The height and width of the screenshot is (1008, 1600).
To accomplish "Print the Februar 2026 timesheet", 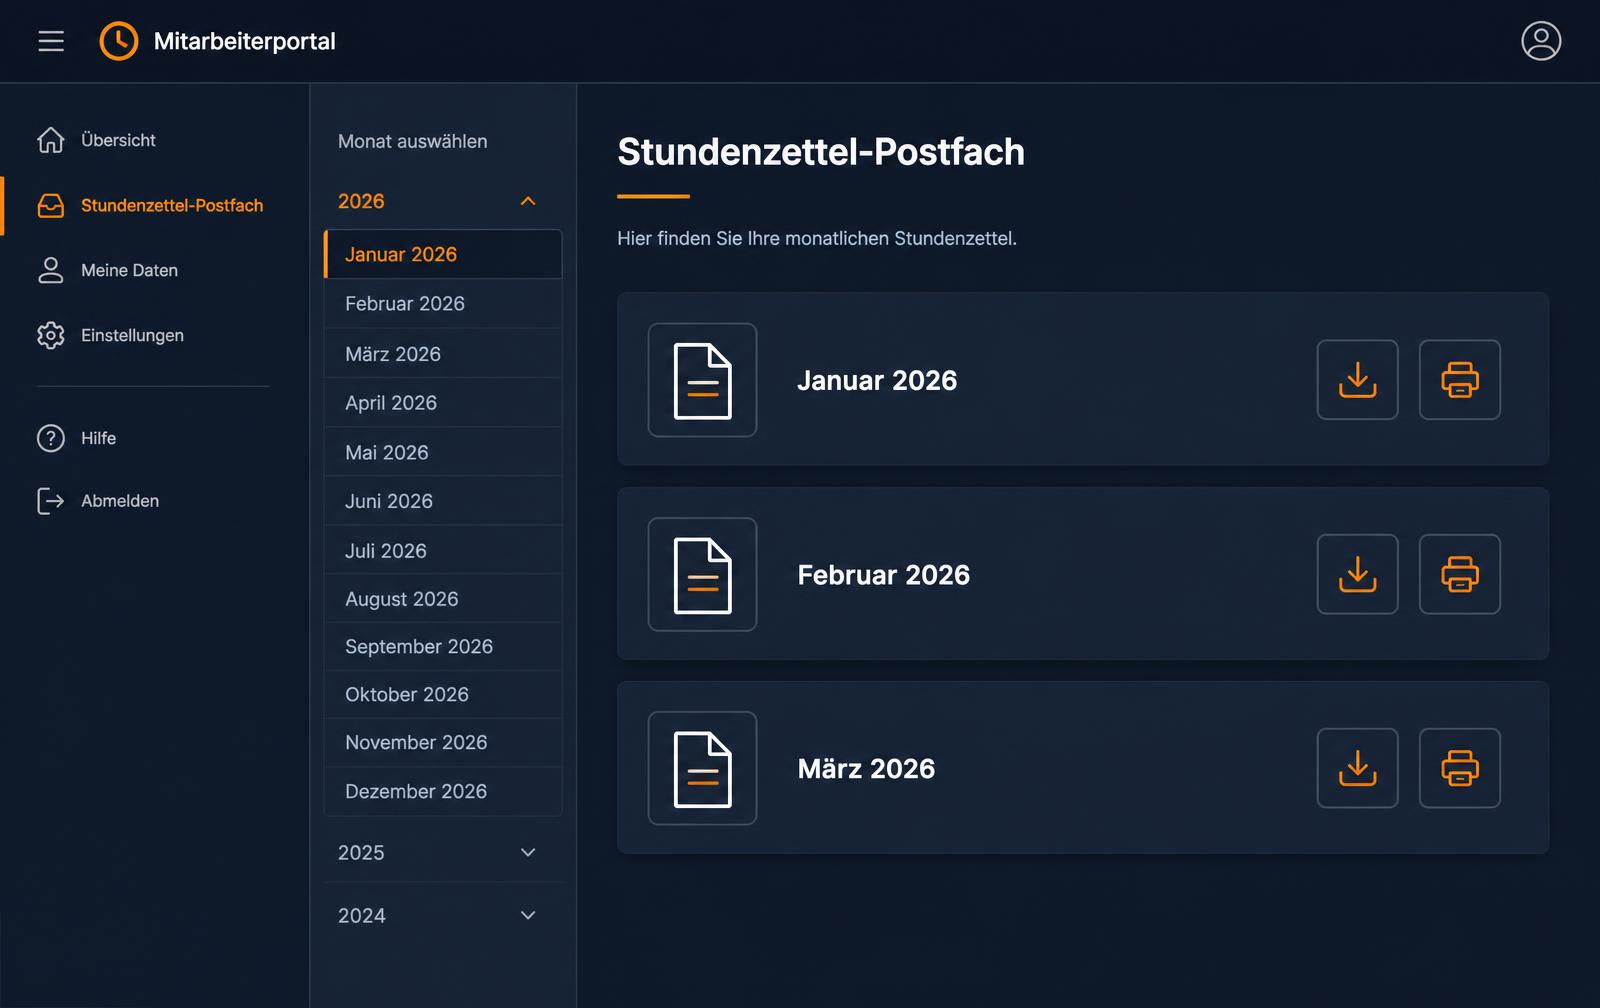I will (x=1459, y=574).
